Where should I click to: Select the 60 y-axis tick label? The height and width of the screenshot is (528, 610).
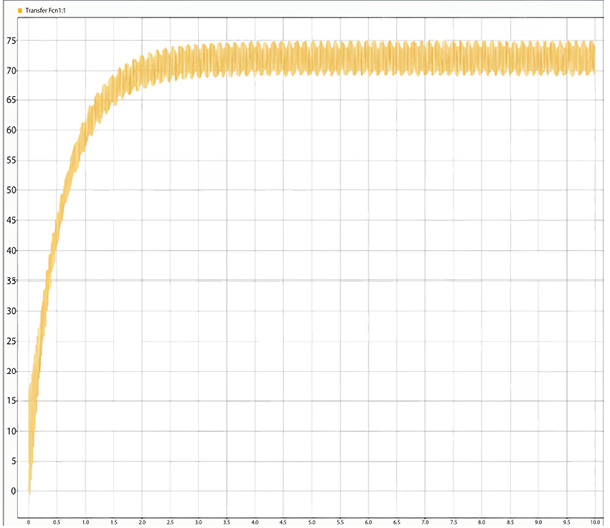coord(12,131)
